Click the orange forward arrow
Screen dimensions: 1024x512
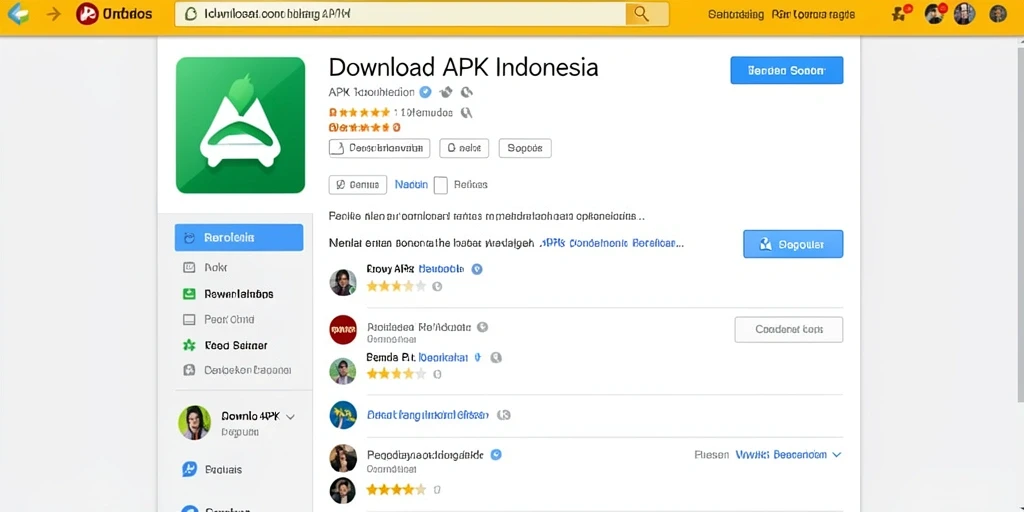click(54, 14)
